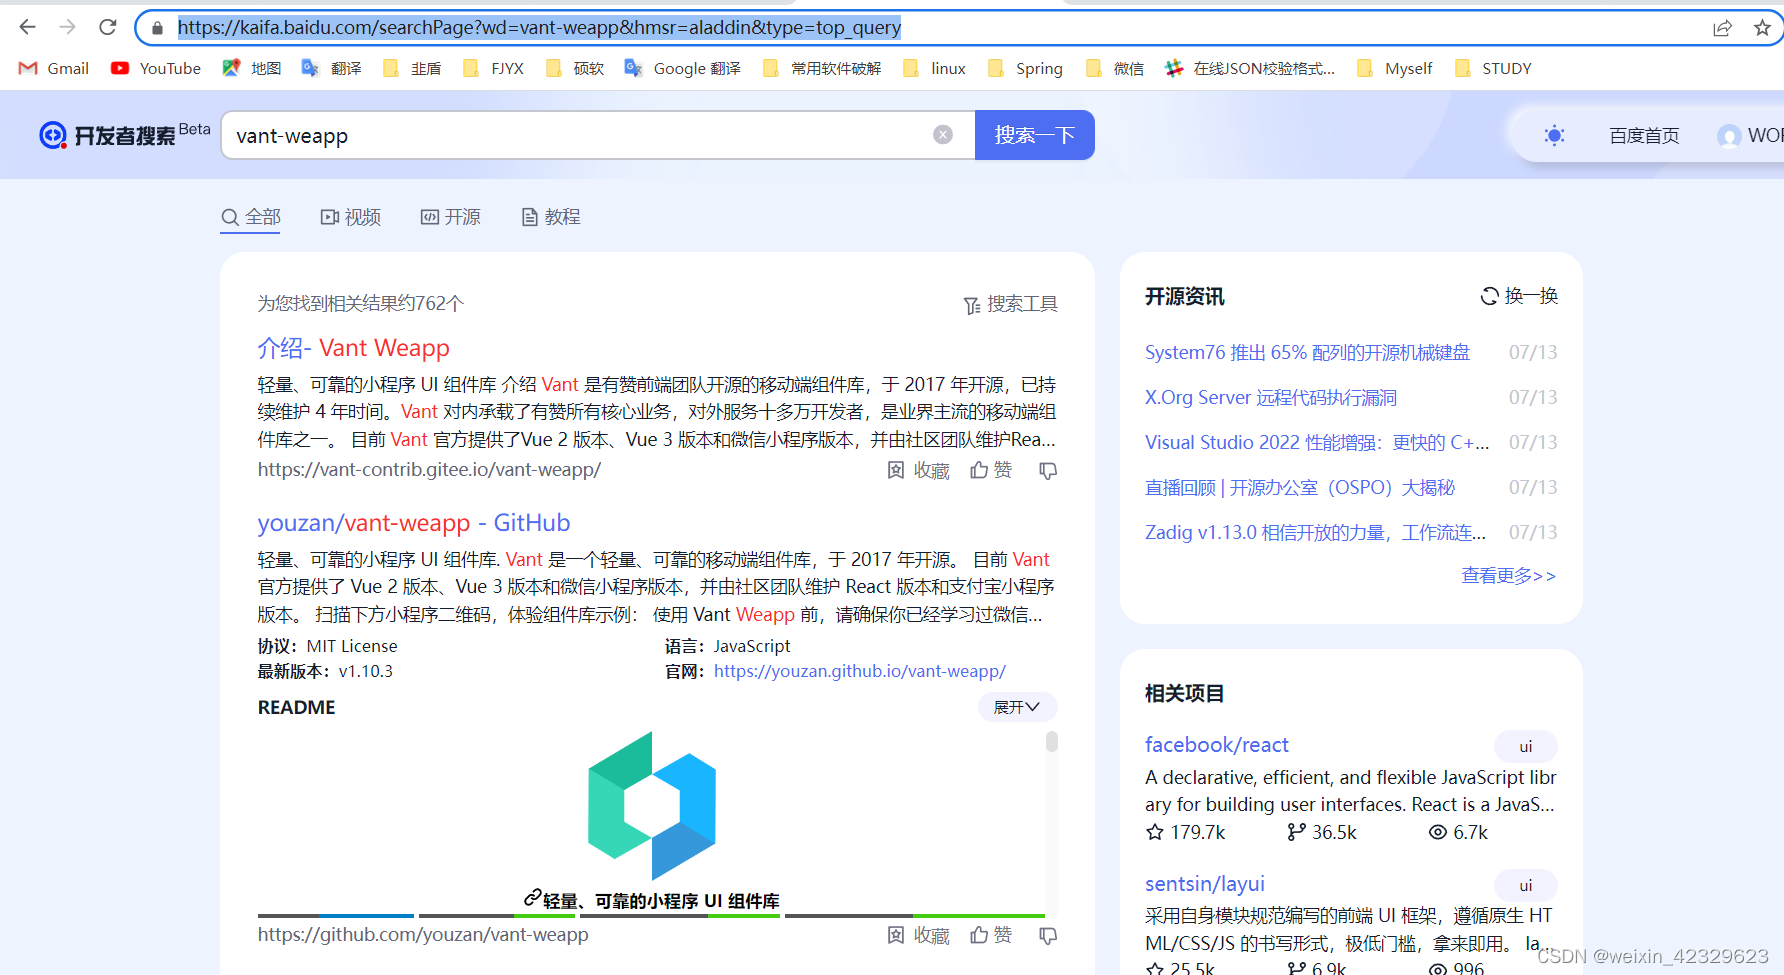Open the 介绍- Vant Weapp result title
The width and height of the screenshot is (1784, 975).
pyautogui.click(x=354, y=348)
